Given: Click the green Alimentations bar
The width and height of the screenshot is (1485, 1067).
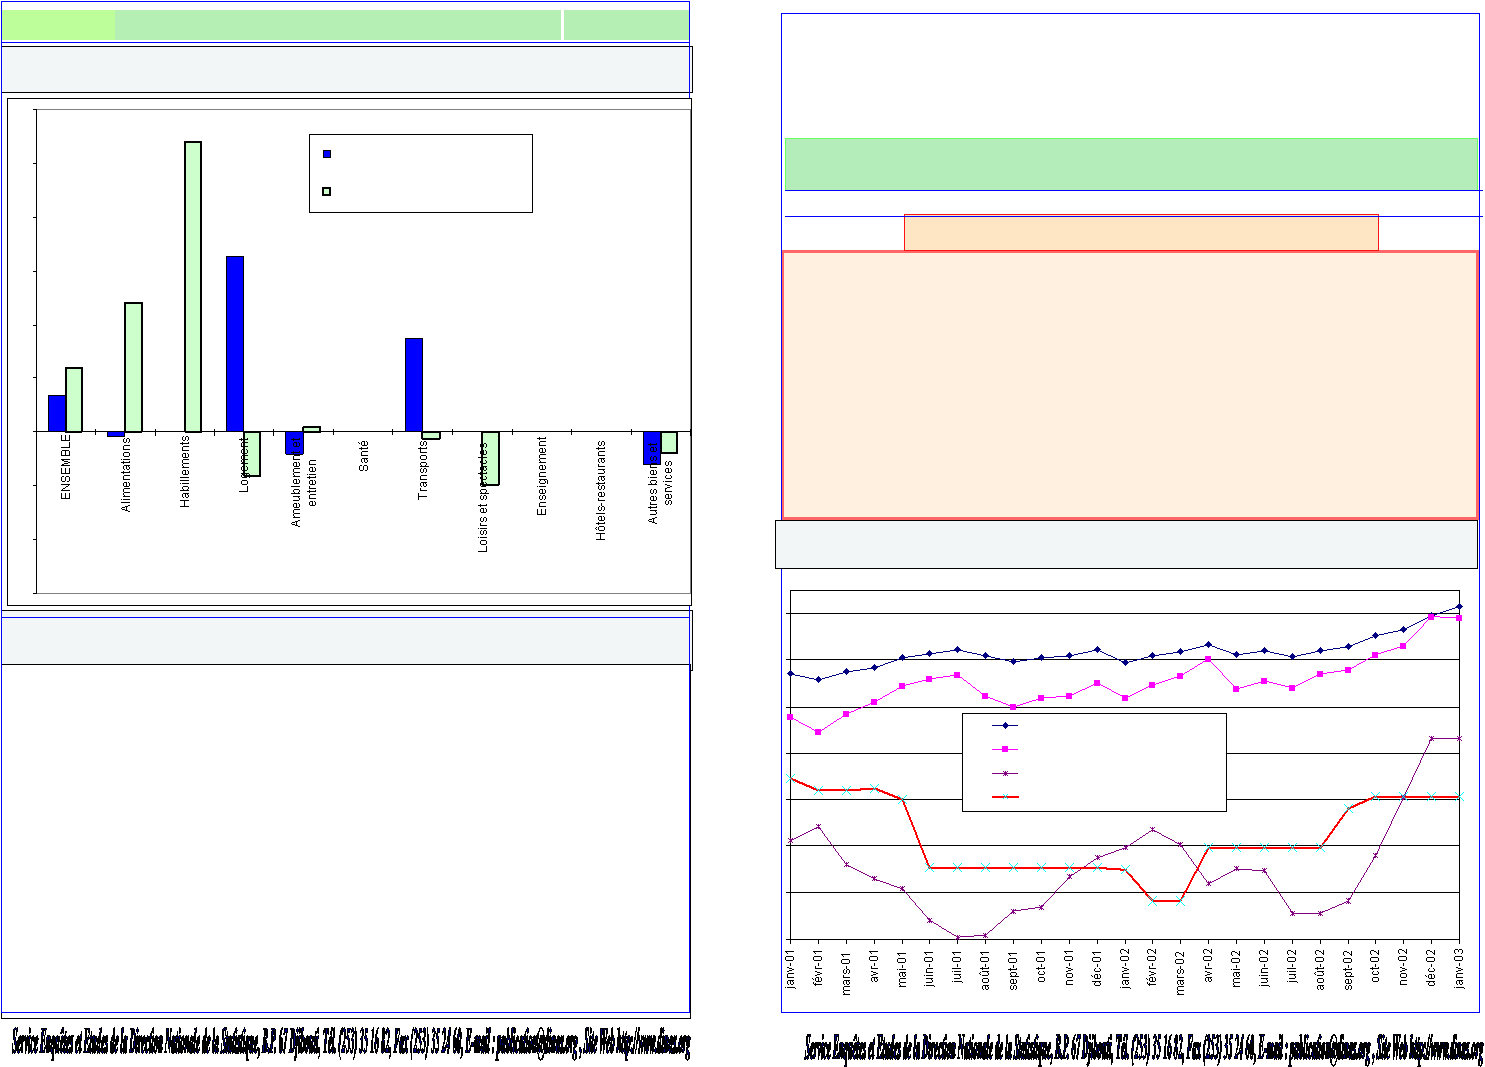Looking at the screenshot, I should (133, 367).
